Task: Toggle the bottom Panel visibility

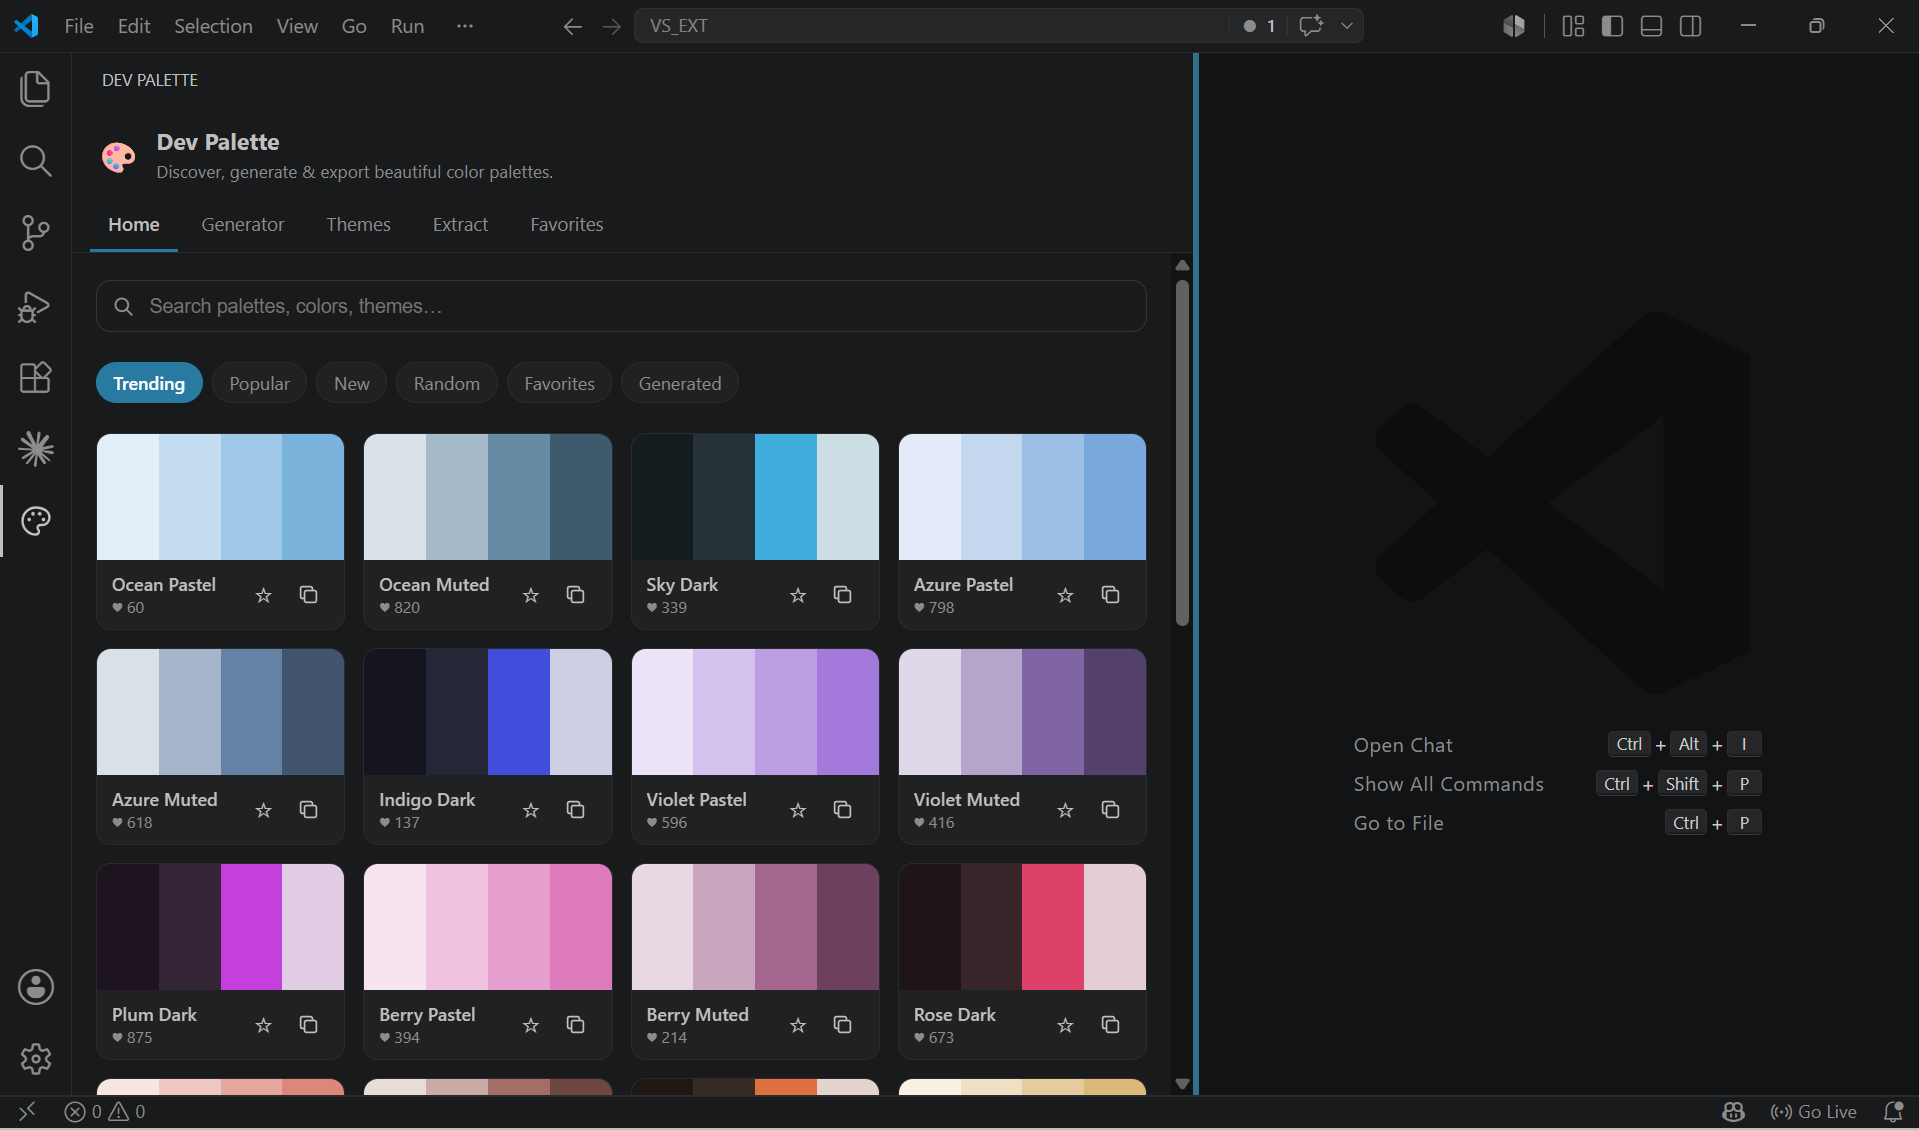Action: (1652, 26)
